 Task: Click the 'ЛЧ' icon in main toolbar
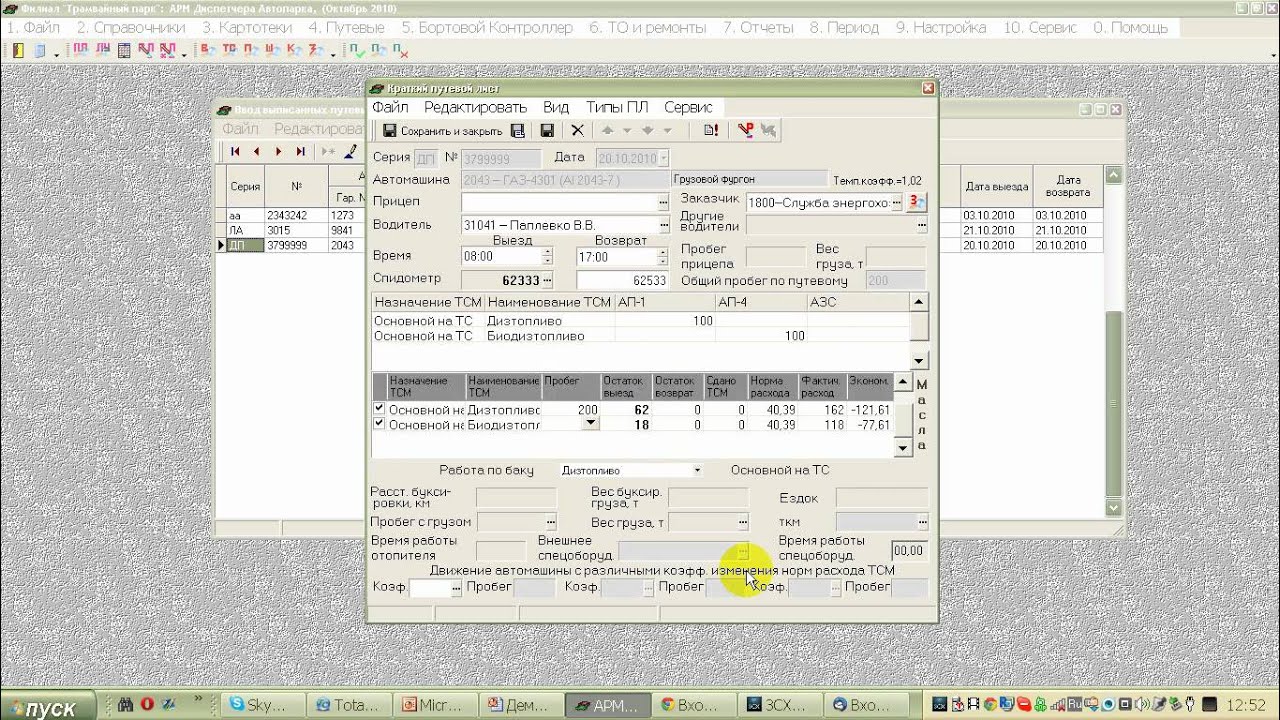(102, 50)
